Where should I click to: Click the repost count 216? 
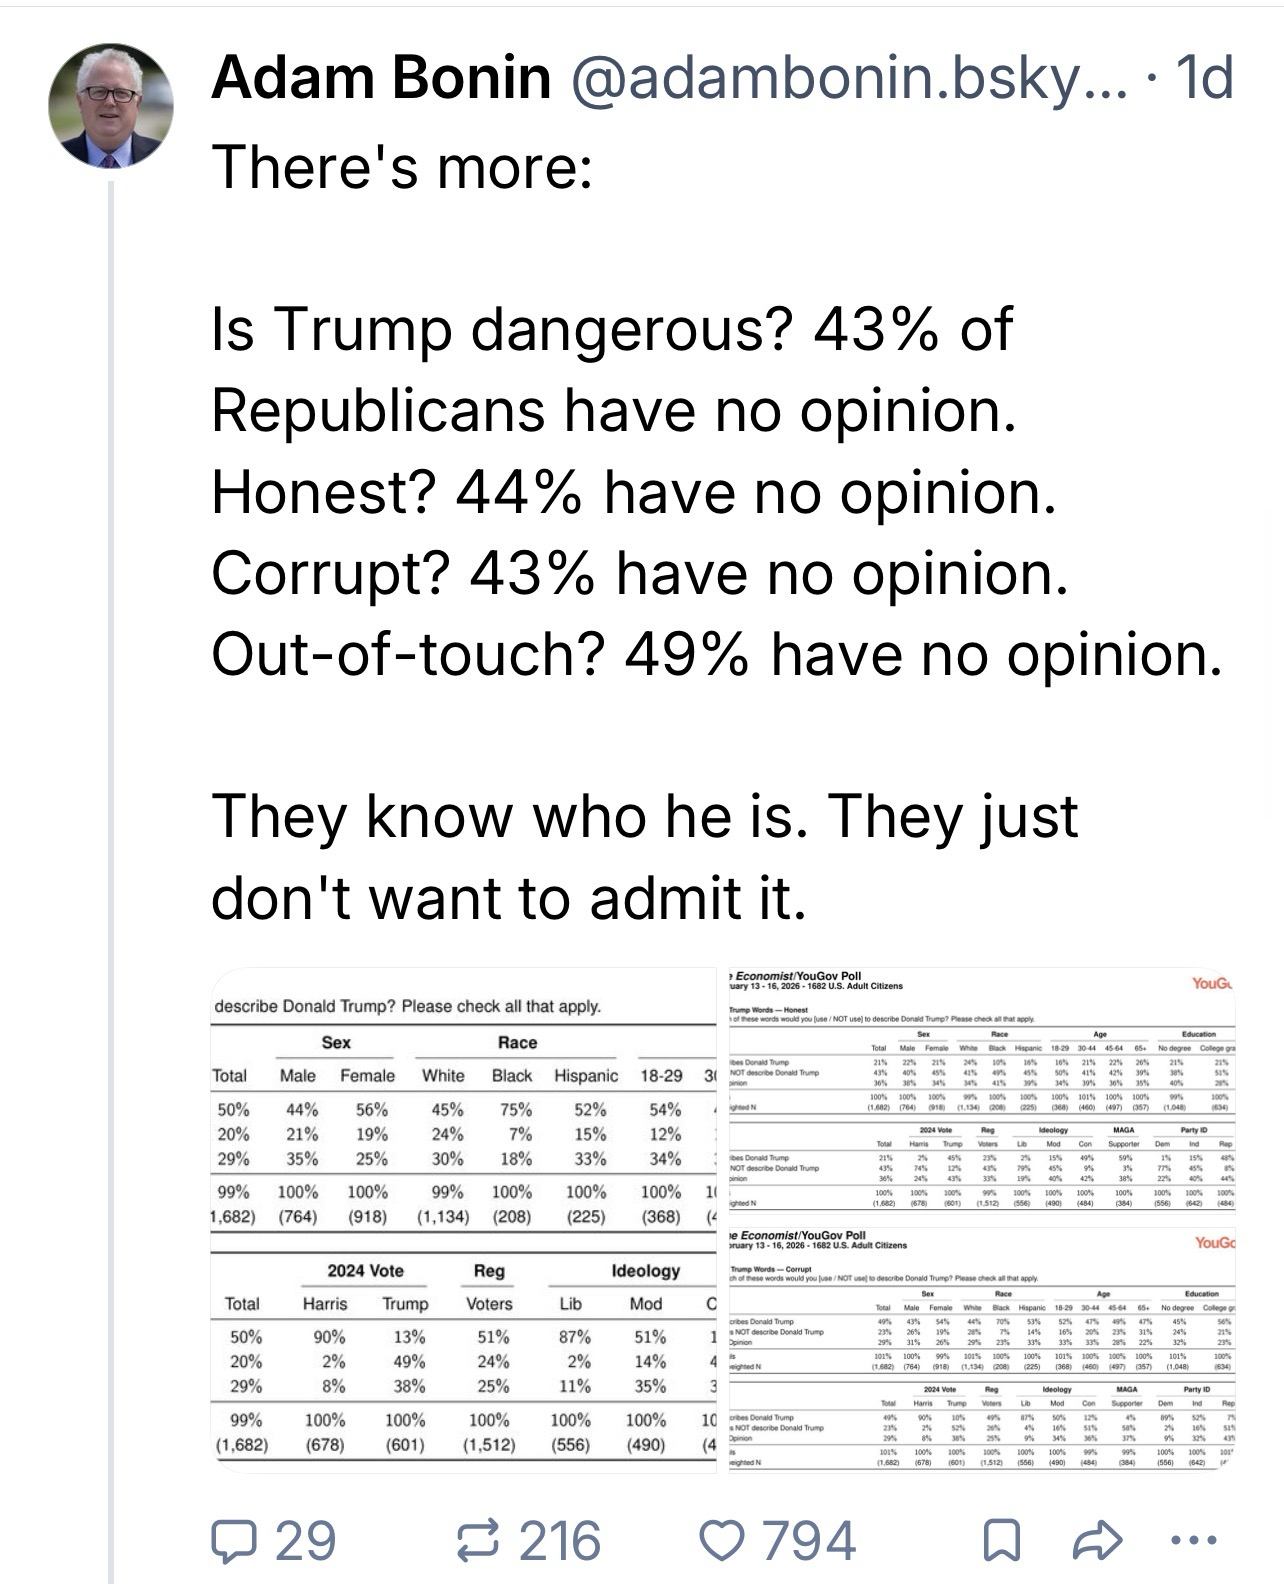(560, 1541)
